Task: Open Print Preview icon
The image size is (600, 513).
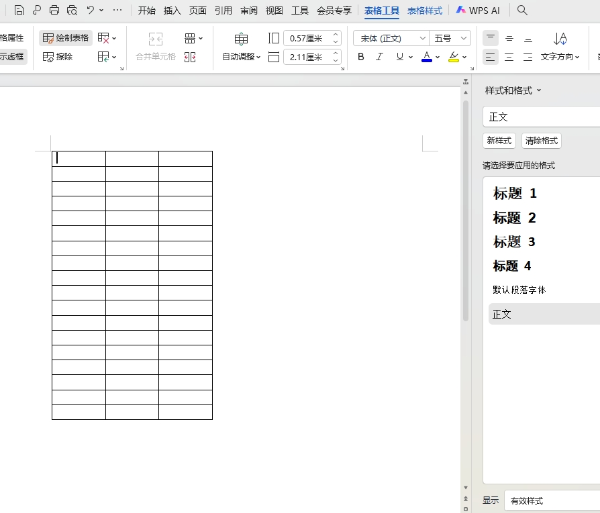Action: (72, 10)
